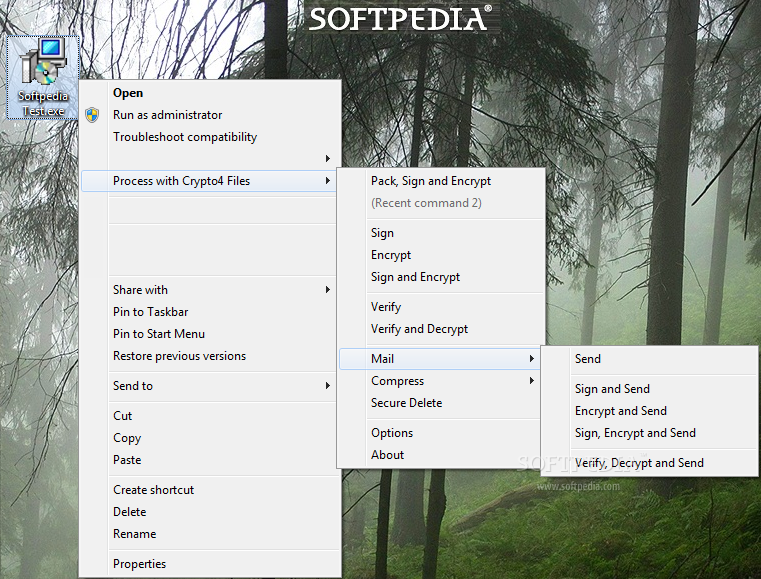Open the Share with submenu arrow
Viewport: 761px width, 579px height.
328,290
